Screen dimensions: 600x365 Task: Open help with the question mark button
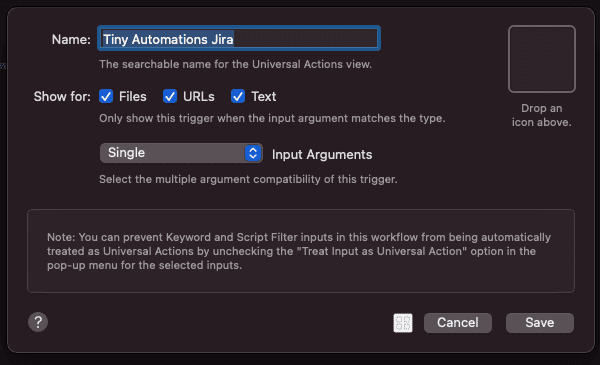click(x=38, y=322)
